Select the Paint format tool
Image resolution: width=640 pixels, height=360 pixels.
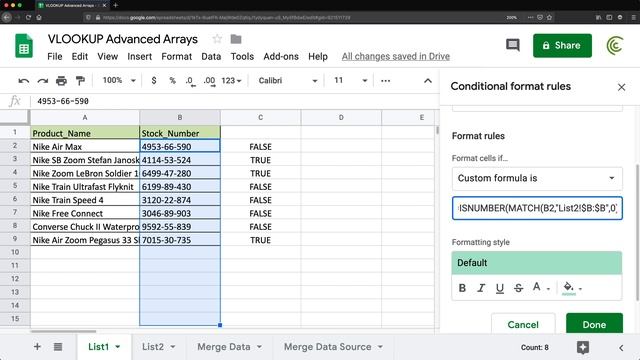pyautogui.click(x=80, y=81)
